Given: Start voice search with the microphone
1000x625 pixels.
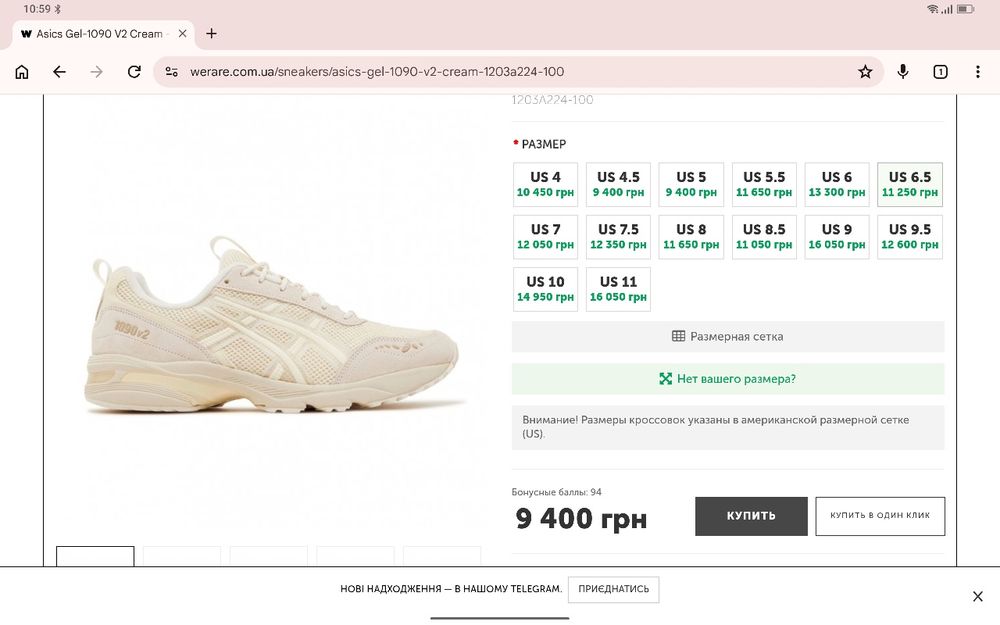Looking at the screenshot, I should tap(902, 71).
